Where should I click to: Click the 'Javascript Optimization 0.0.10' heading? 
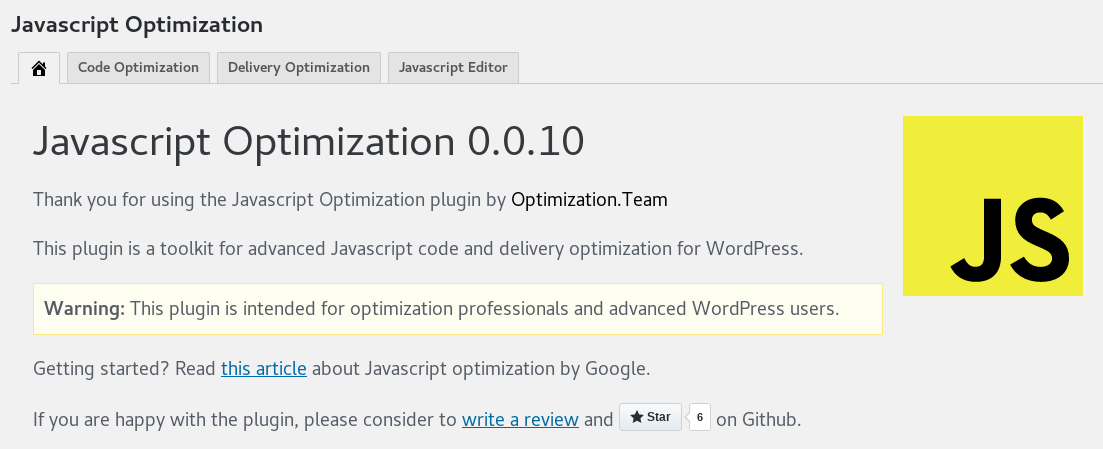[308, 142]
